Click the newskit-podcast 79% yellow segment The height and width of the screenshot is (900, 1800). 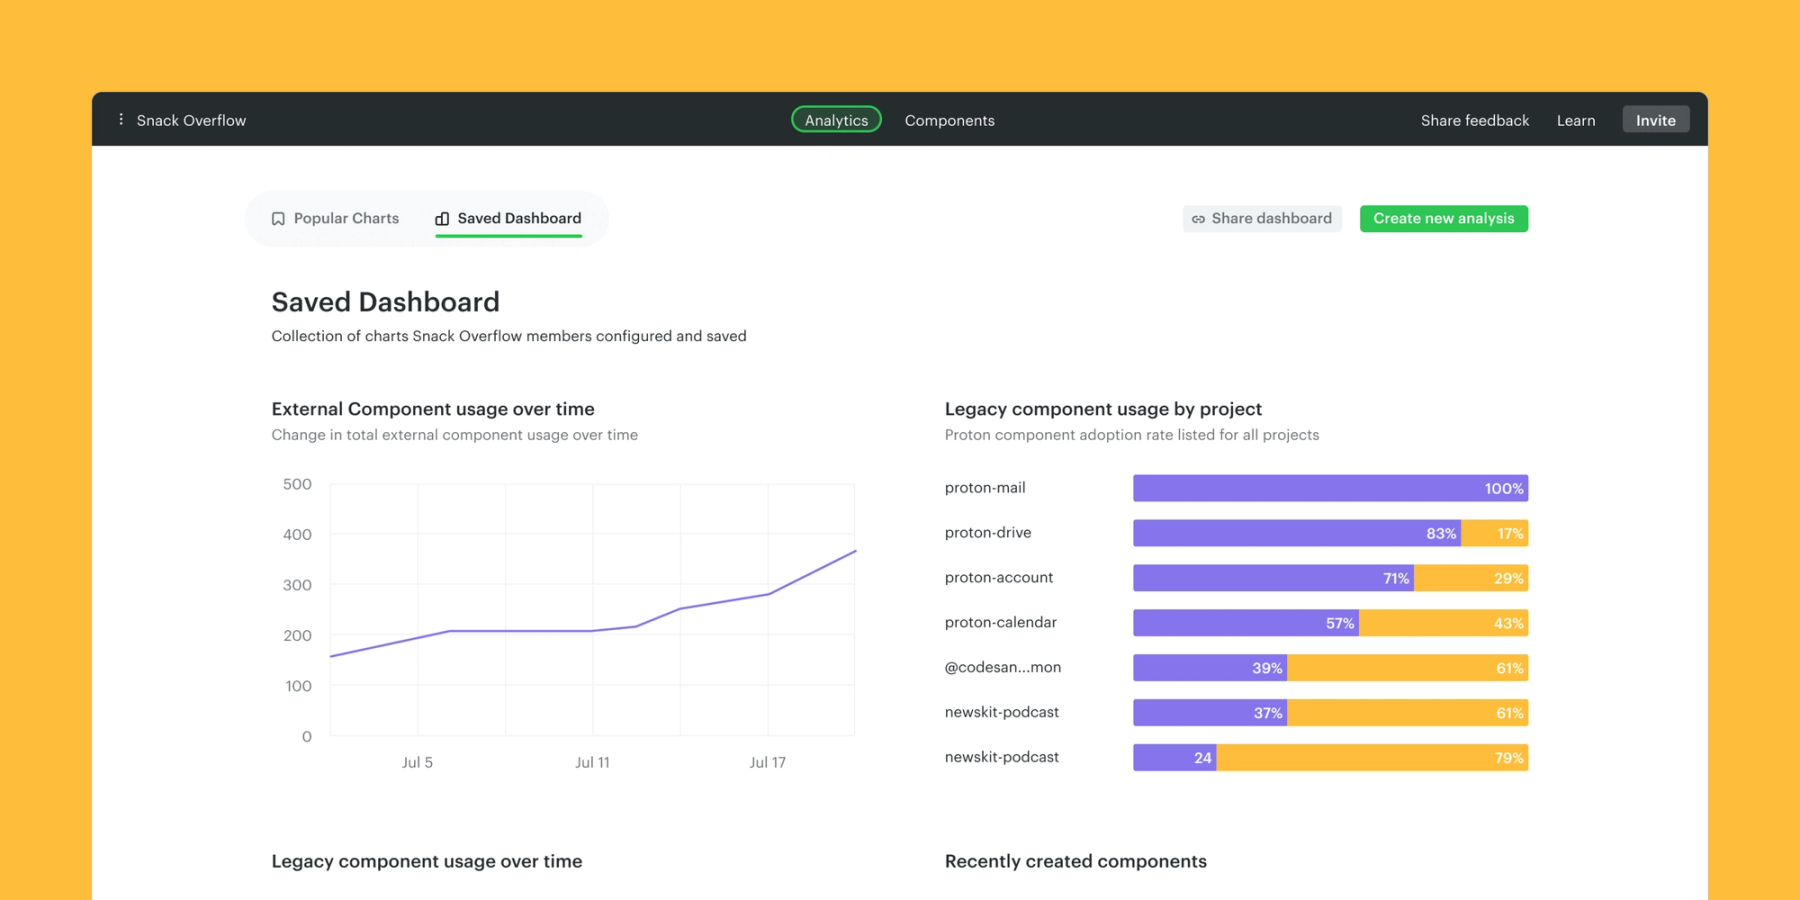tap(1372, 758)
